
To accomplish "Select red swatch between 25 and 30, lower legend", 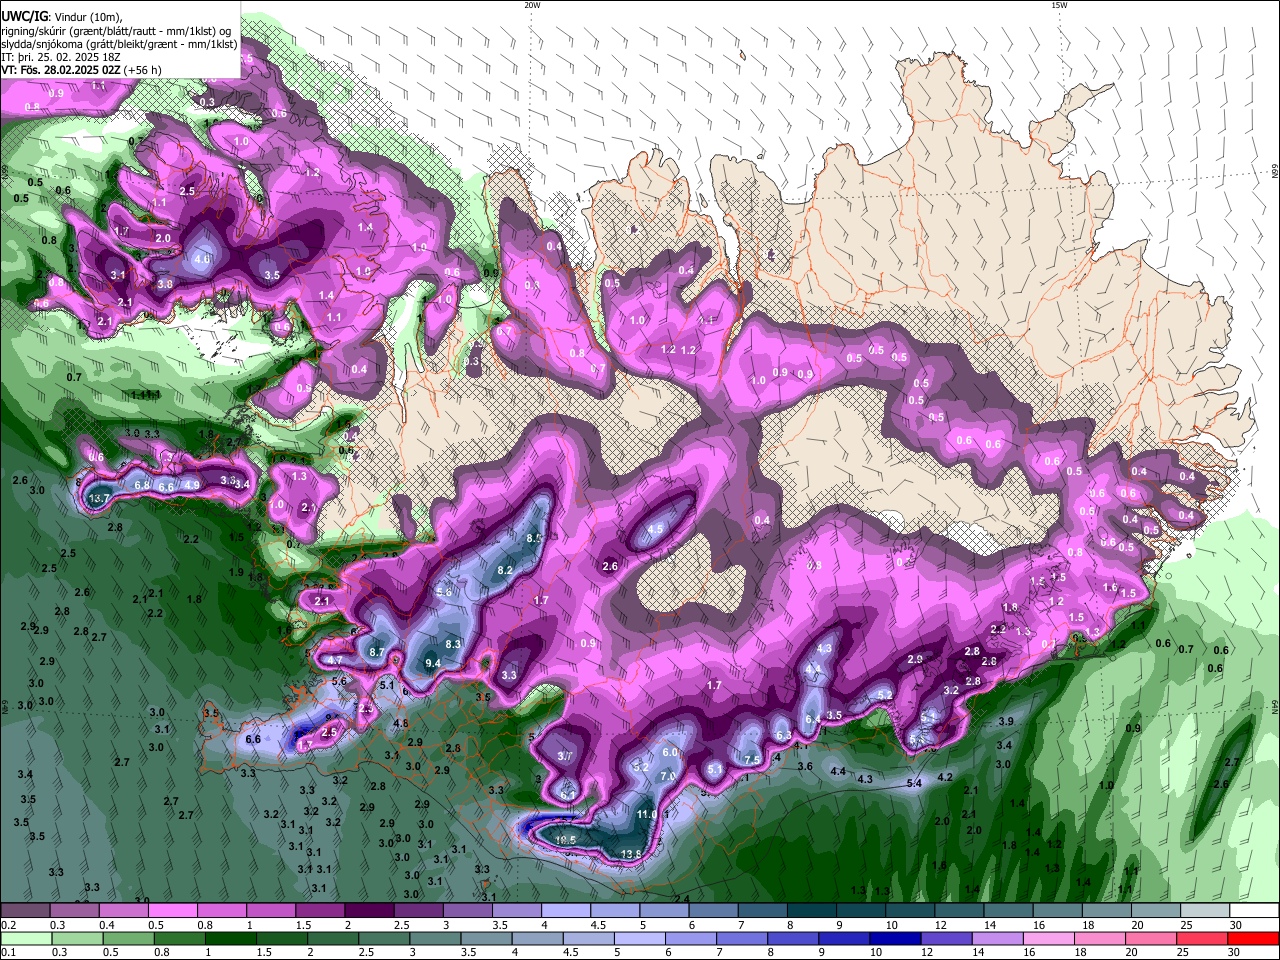I will click(1203, 939).
